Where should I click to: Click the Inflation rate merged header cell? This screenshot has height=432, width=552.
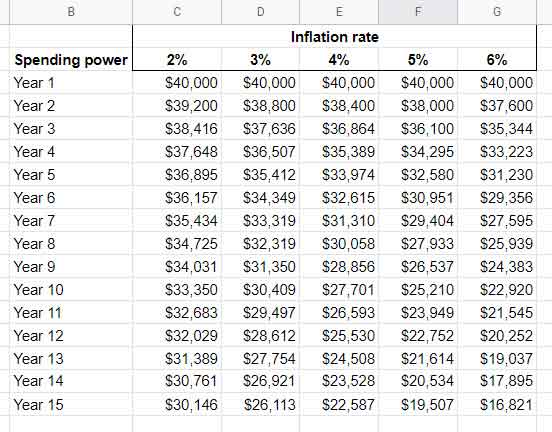coord(334,37)
